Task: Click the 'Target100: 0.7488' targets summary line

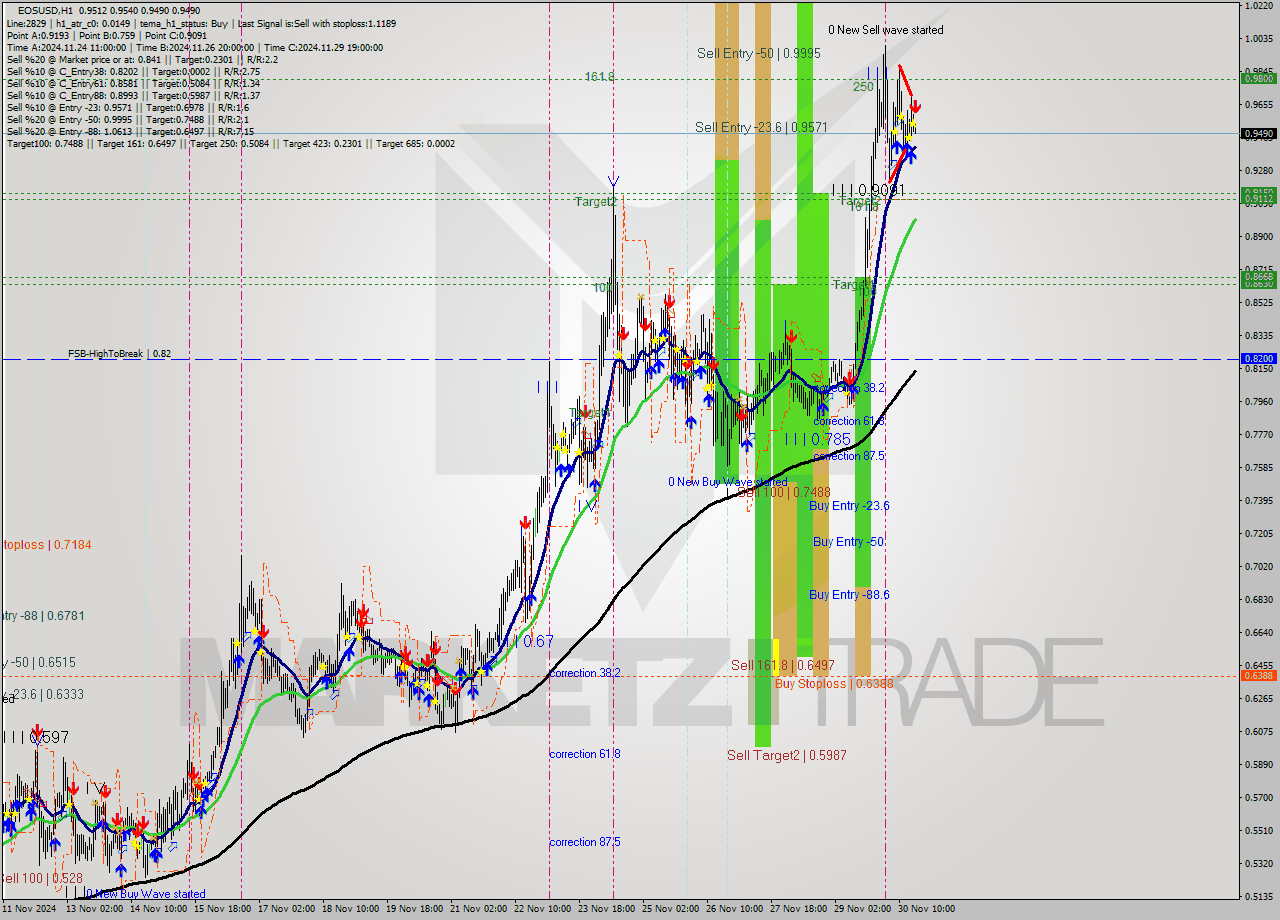Action: click(x=230, y=143)
